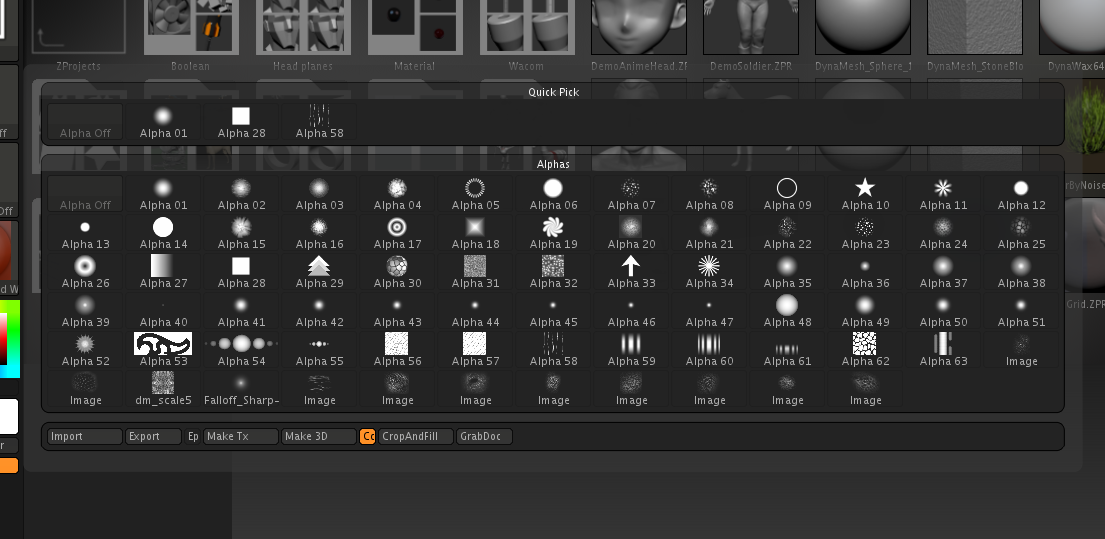Pick Alpha 60 wide bars alpha
The width and height of the screenshot is (1105, 539).
click(x=709, y=349)
